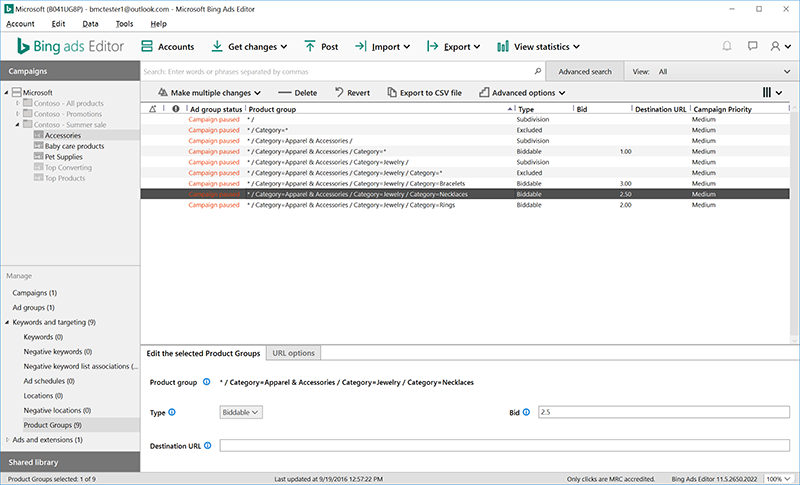Open the Edit menu
800x485 pixels.
[x=58, y=23]
